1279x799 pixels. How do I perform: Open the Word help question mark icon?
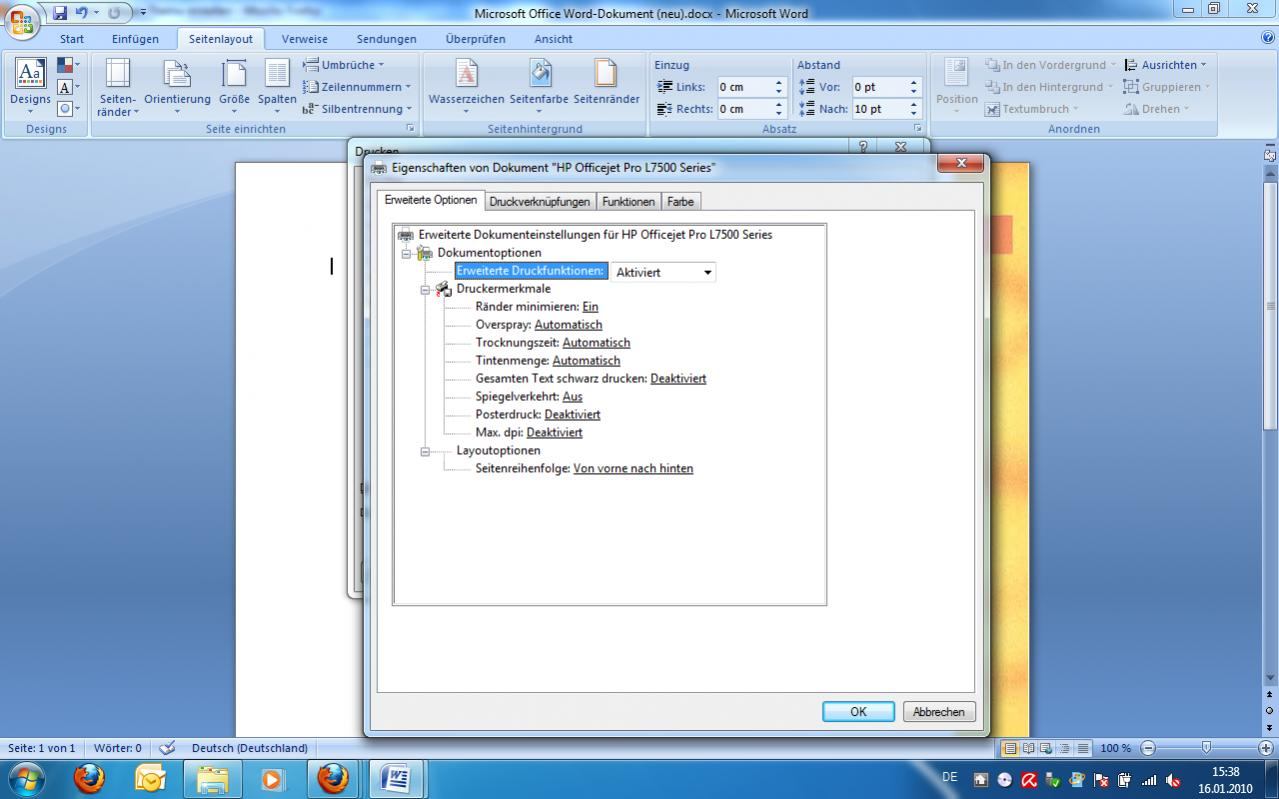tap(1268, 38)
